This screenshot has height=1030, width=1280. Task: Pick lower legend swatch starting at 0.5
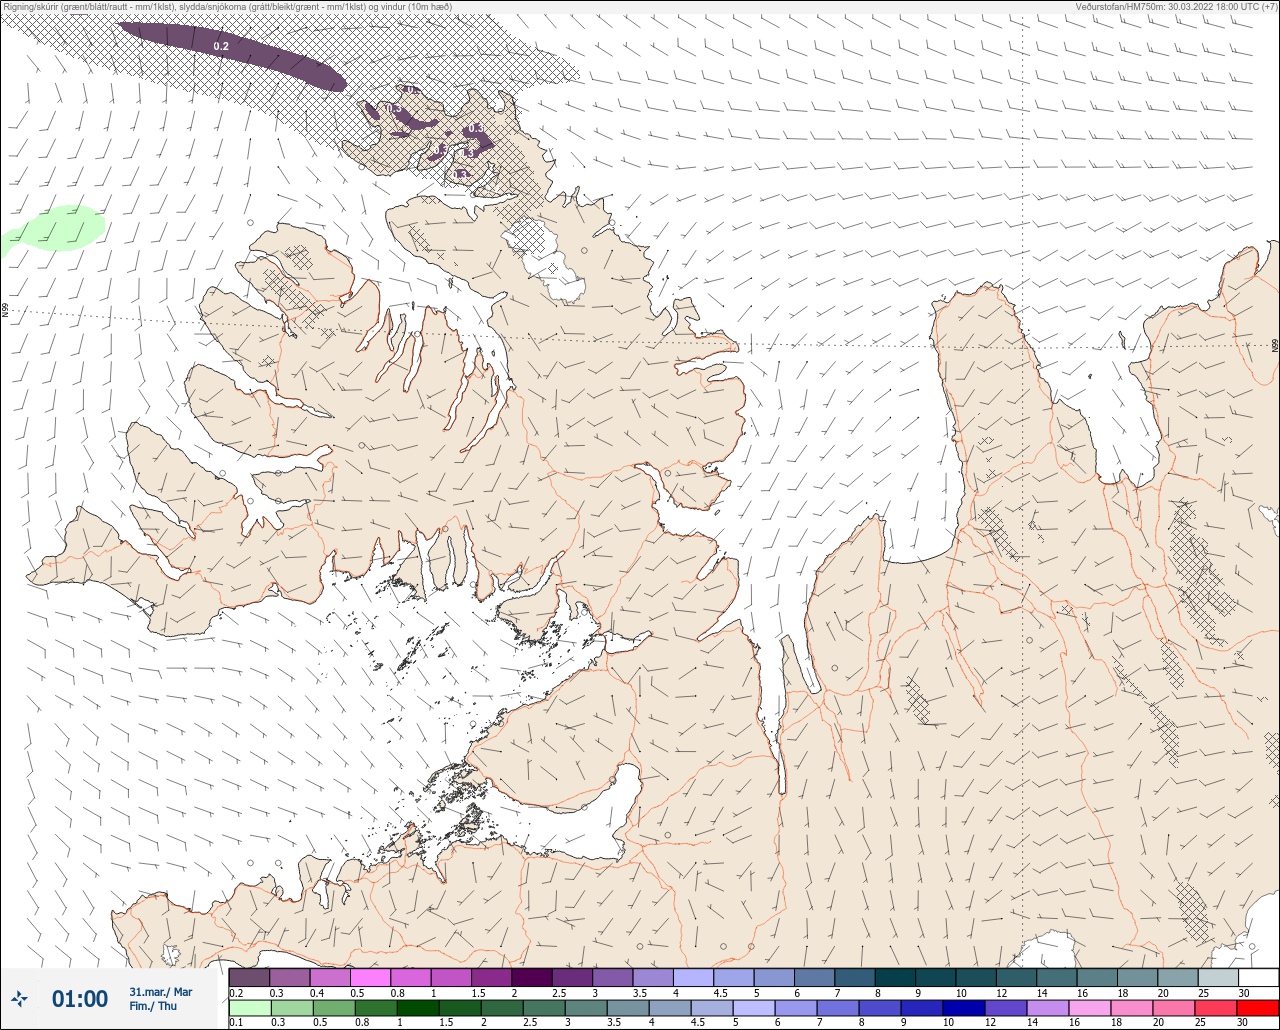click(x=333, y=1008)
